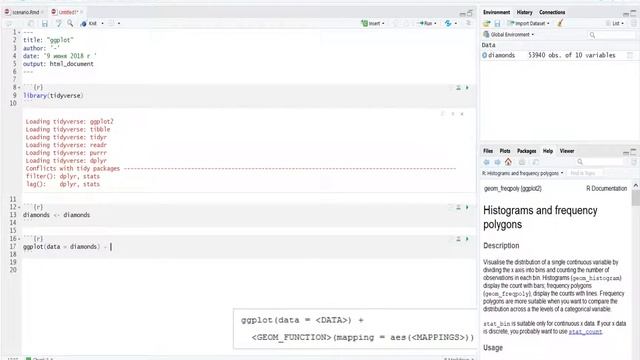Clear environment with the broom icon

click(560, 24)
